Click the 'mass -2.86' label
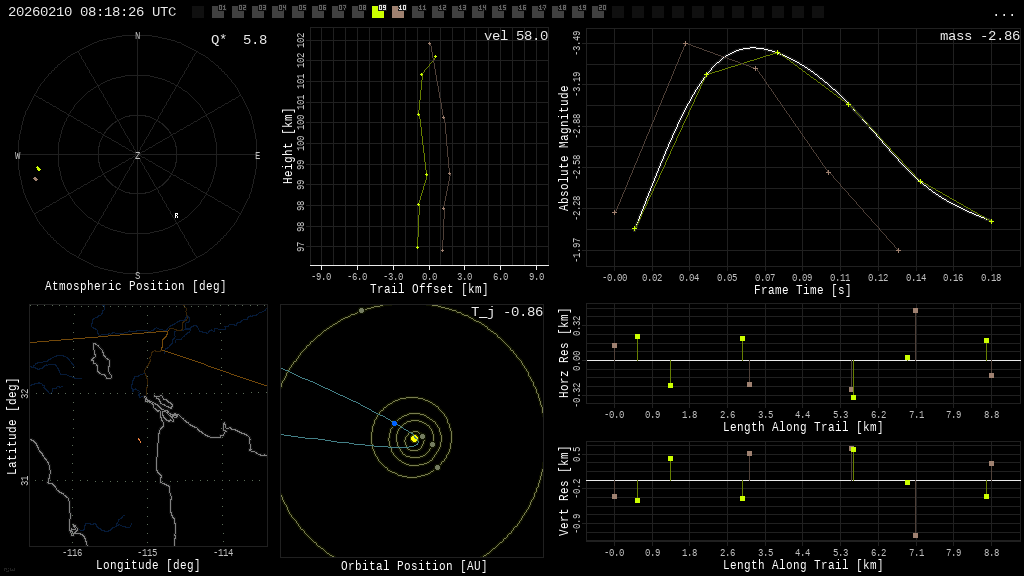 click(x=979, y=36)
